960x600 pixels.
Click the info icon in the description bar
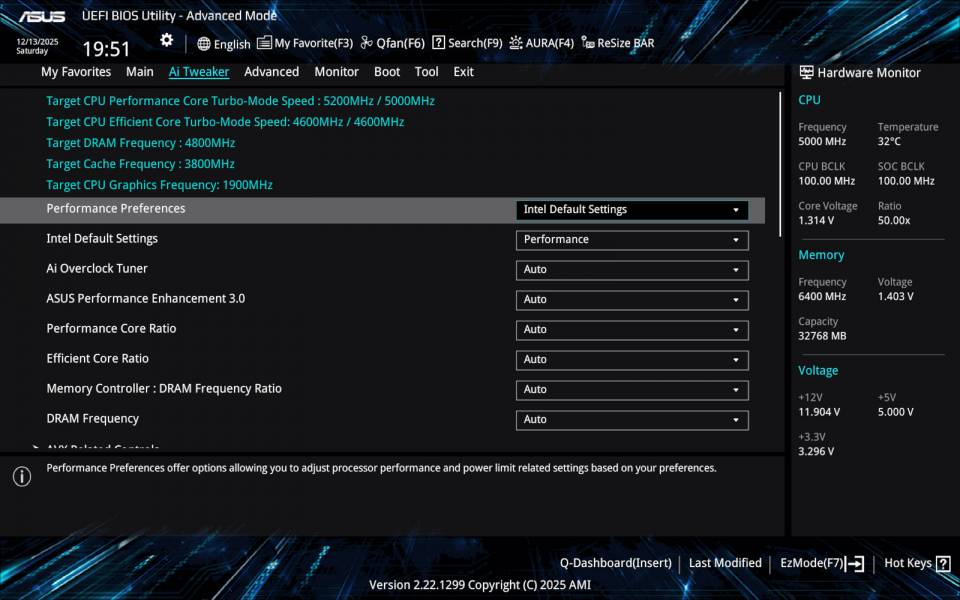click(21, 476)
